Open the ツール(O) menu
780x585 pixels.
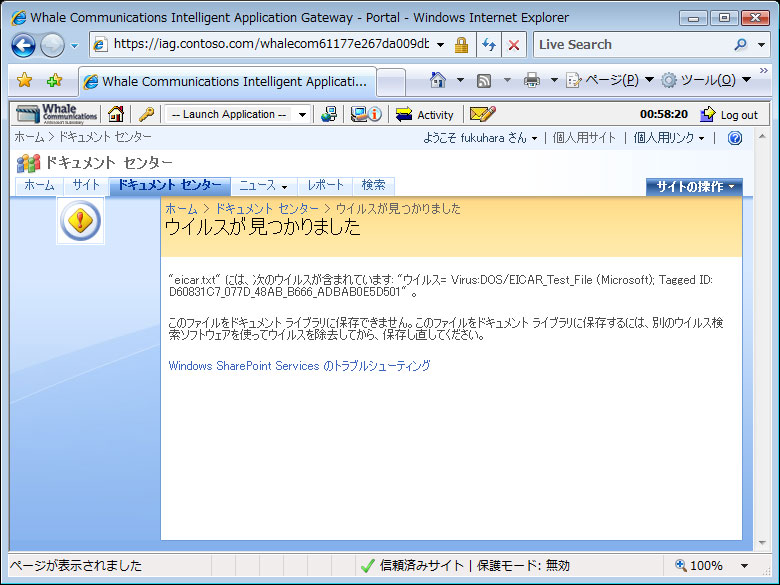coord(705,80)
